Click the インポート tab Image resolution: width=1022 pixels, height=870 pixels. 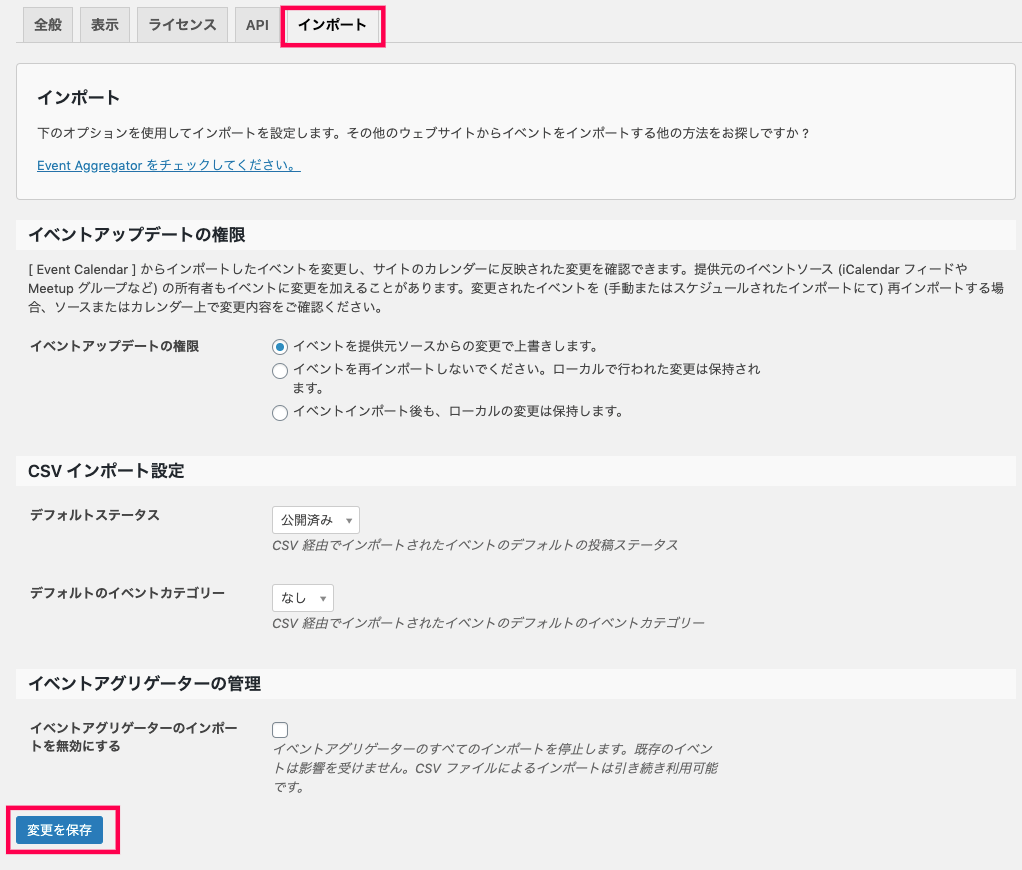(332, 26)
